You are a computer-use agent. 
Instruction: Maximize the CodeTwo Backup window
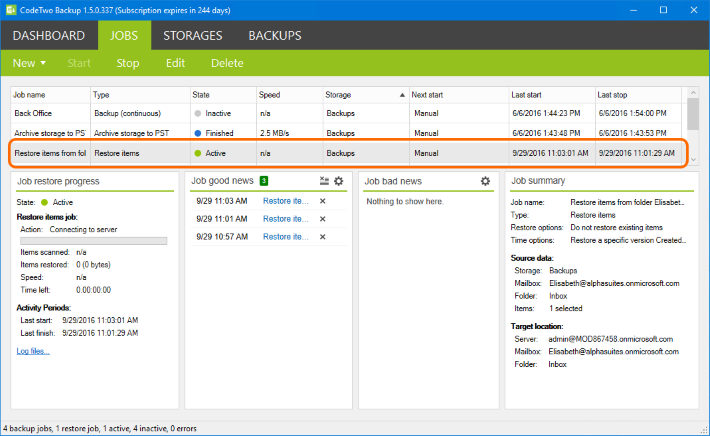tap(663, 10)
